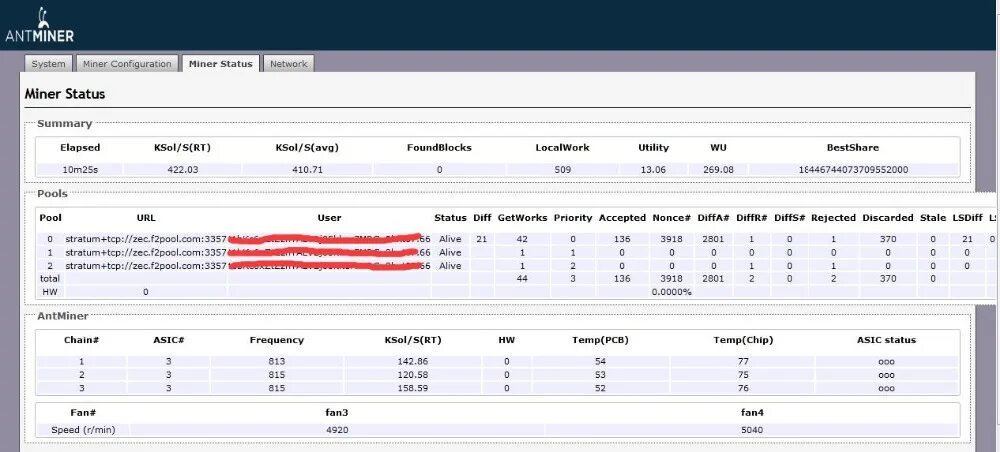Click the BestShare column header
This screenshot has height=452, width=1000.
[853, 147]
